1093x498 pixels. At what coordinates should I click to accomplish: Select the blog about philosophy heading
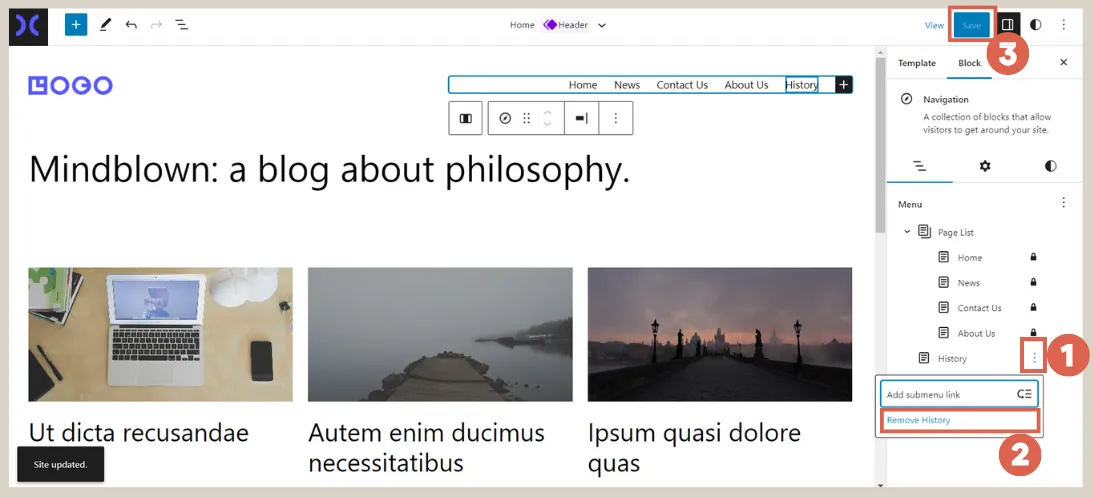click(330, 169)
